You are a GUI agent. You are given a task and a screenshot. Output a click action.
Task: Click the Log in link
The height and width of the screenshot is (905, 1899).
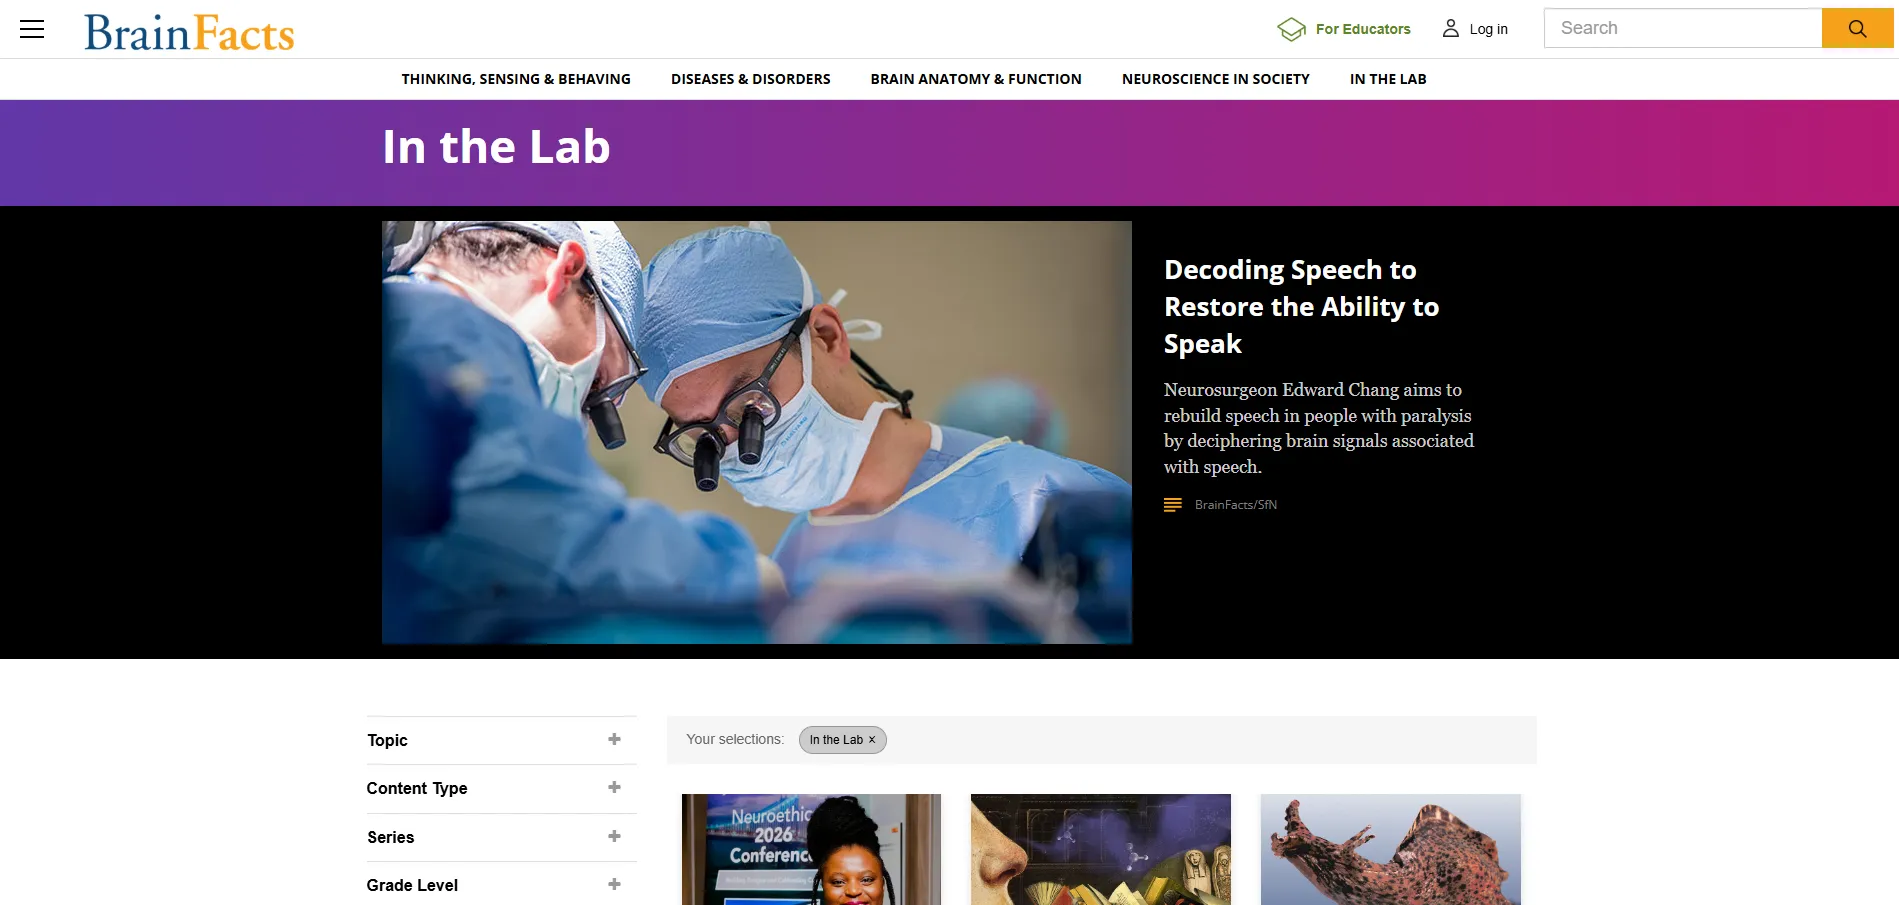[1488, 29]
